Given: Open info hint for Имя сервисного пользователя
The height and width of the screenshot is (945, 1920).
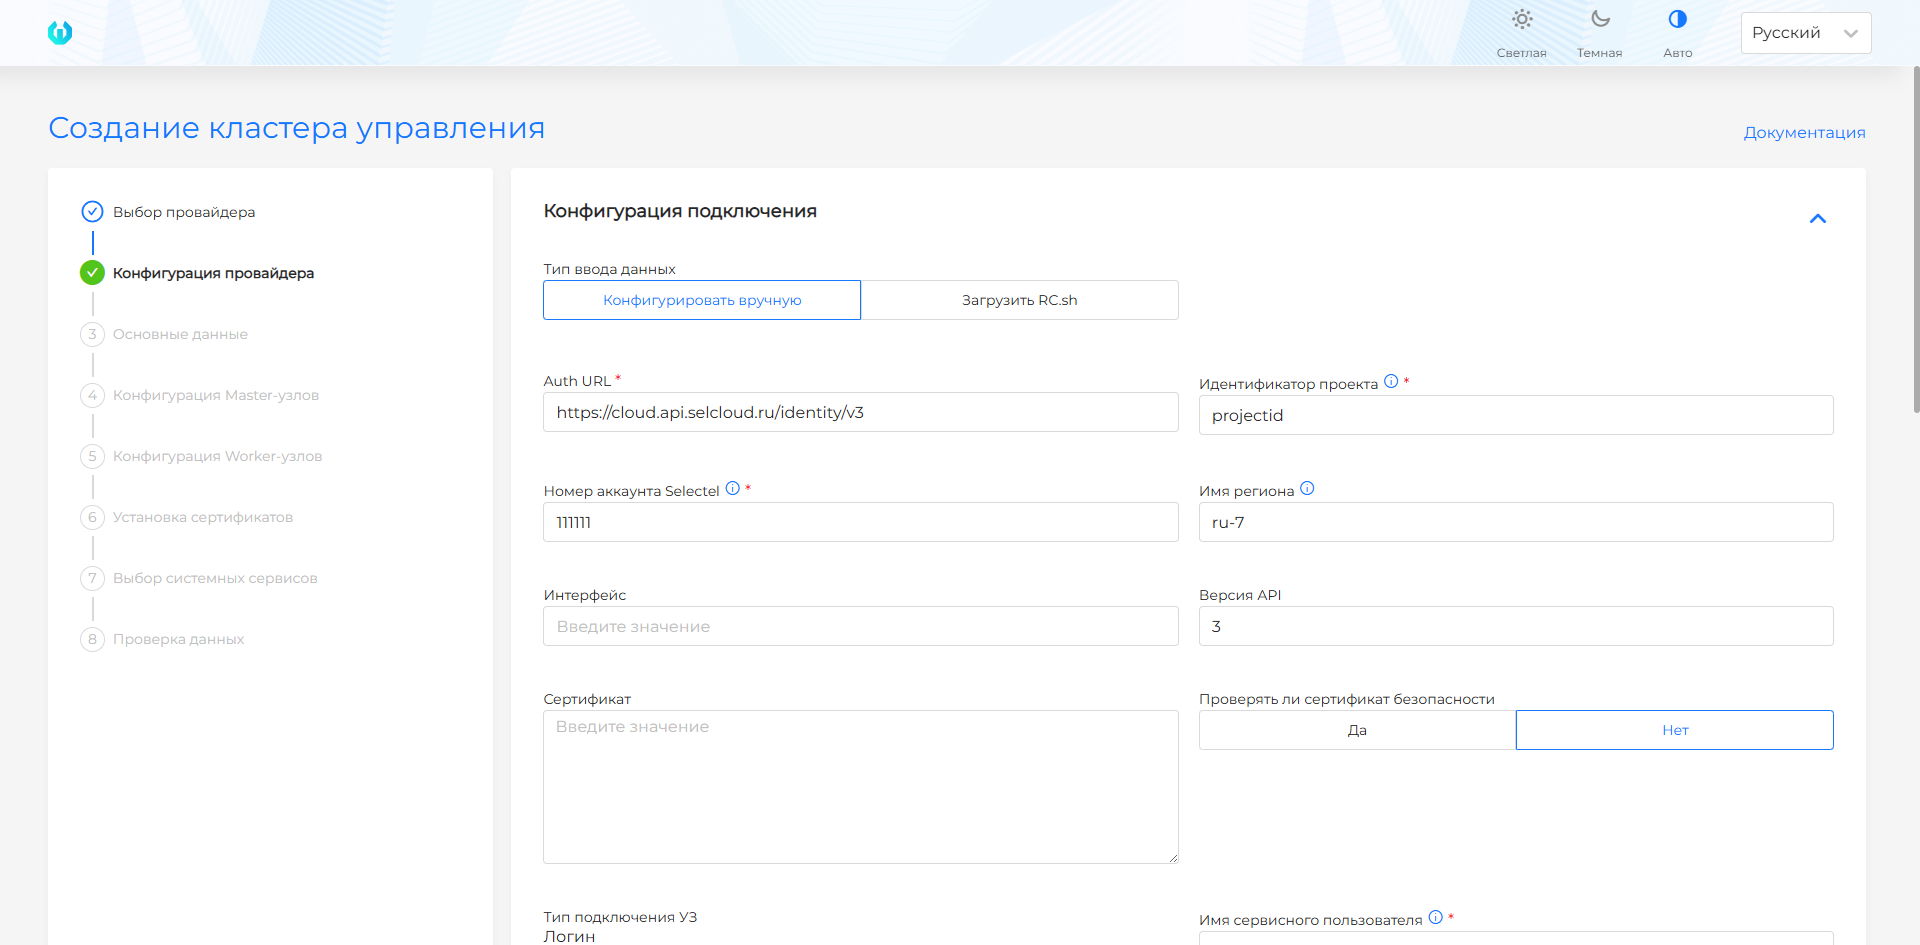Looking at the screenshot, I should [1436, 916].
